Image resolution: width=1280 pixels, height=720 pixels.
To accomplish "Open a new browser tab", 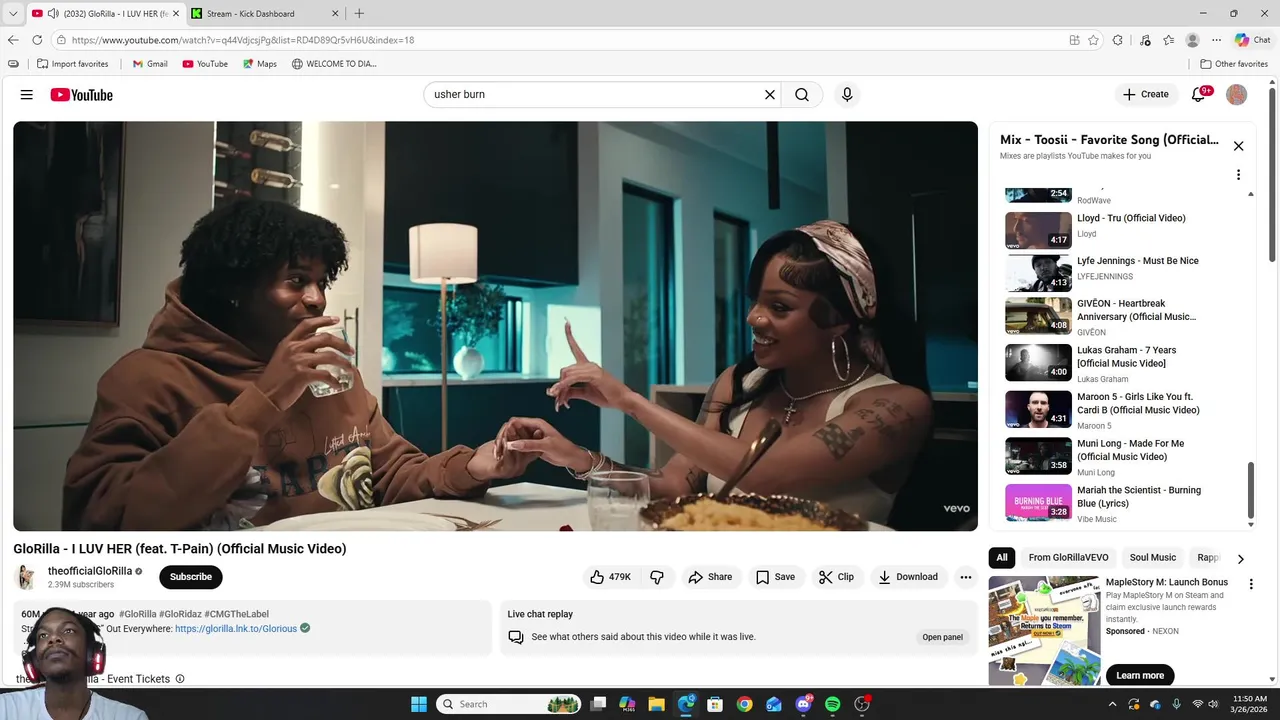I will pyautogui.click(x=359, y=13).
